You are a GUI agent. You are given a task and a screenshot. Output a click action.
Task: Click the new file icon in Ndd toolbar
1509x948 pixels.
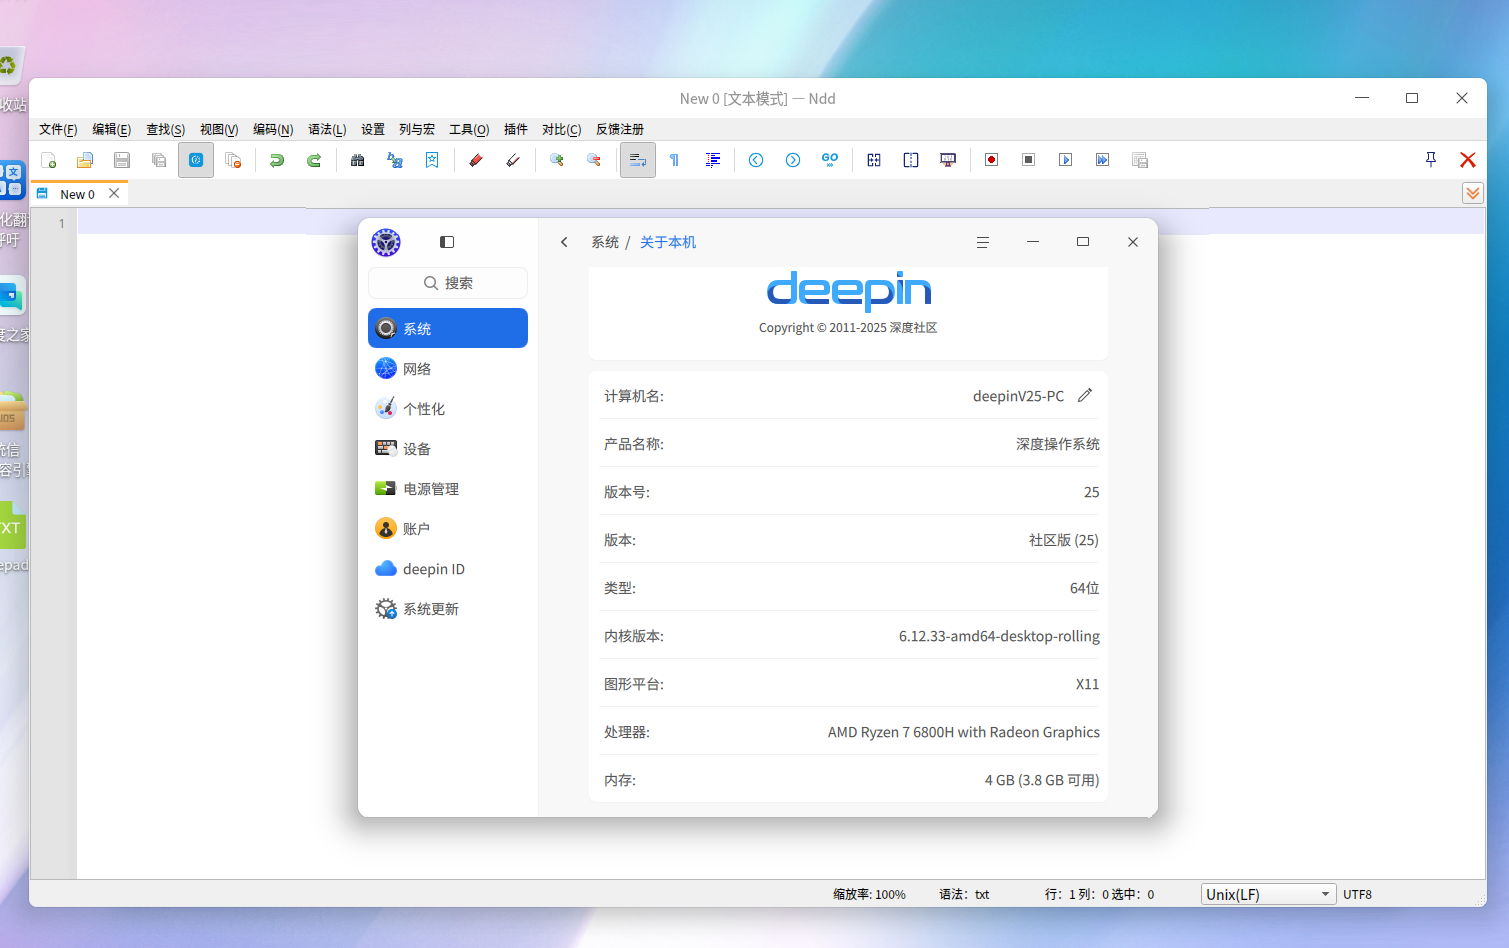48,160
